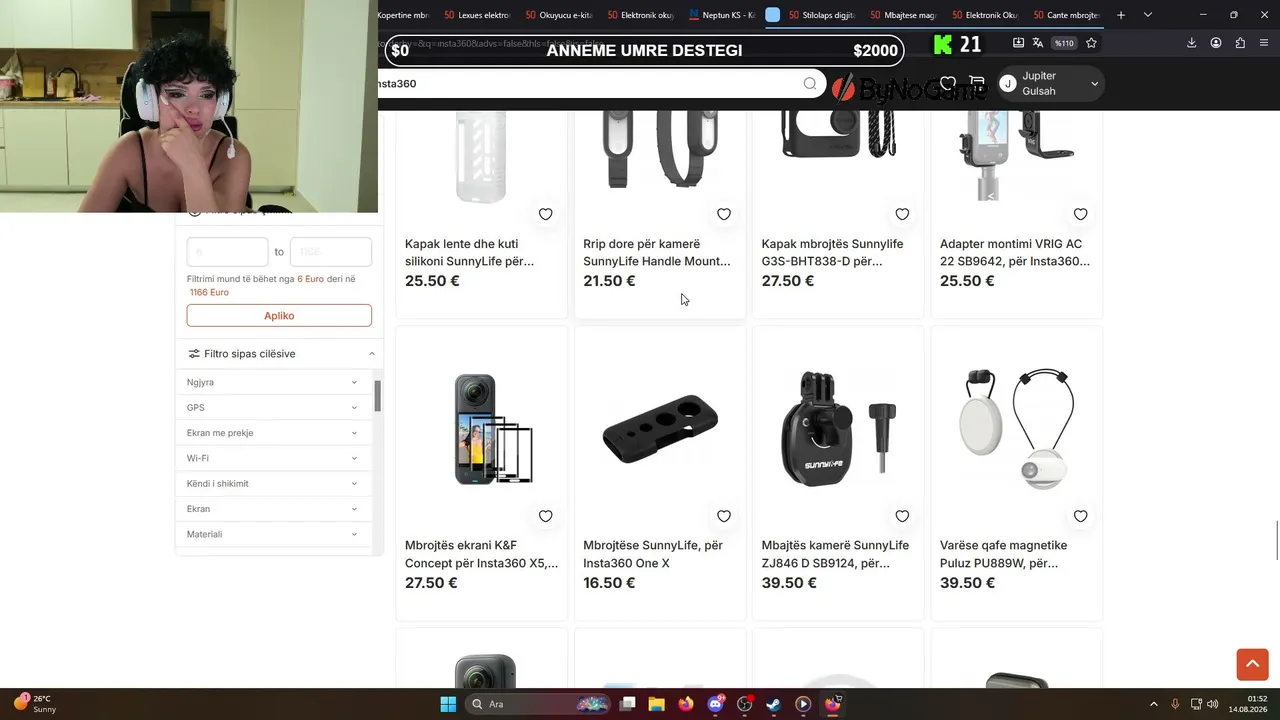Favorite the Mbajtës kamerë SunnyLife ZJ846 product
Screen dimensions: 1280x720
click(x=902, y=516)
